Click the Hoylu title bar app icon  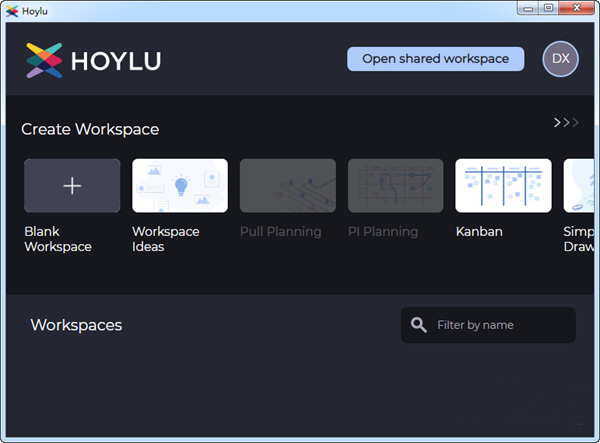click(x=12, y=11)
